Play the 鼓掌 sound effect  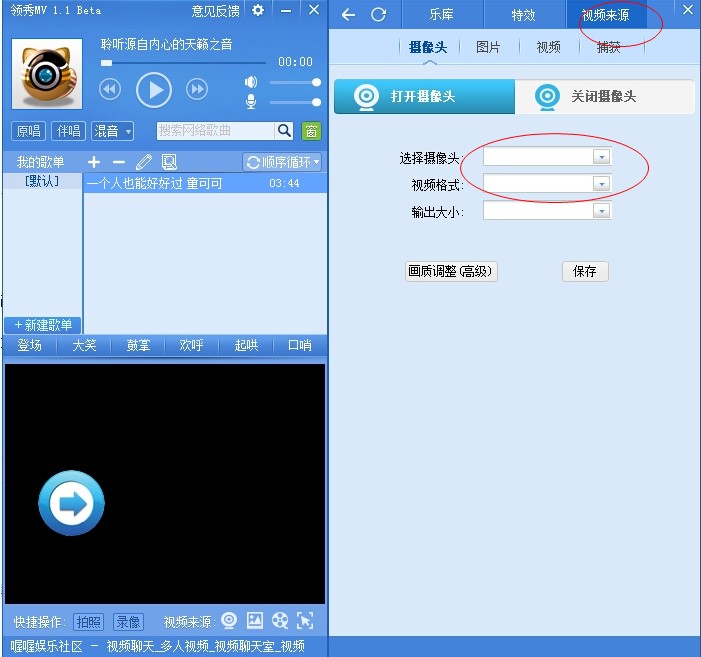138,345
